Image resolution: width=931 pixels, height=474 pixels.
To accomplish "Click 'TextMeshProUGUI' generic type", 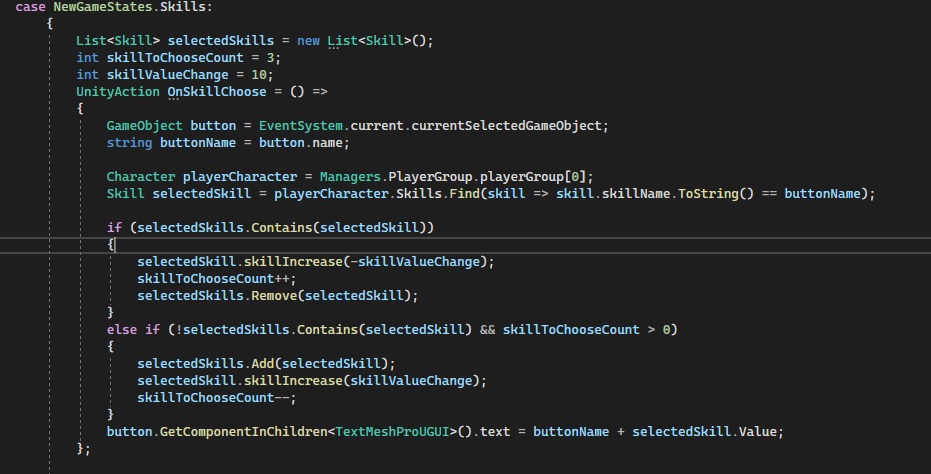I will pyautogui.click(x=392, y=432).
